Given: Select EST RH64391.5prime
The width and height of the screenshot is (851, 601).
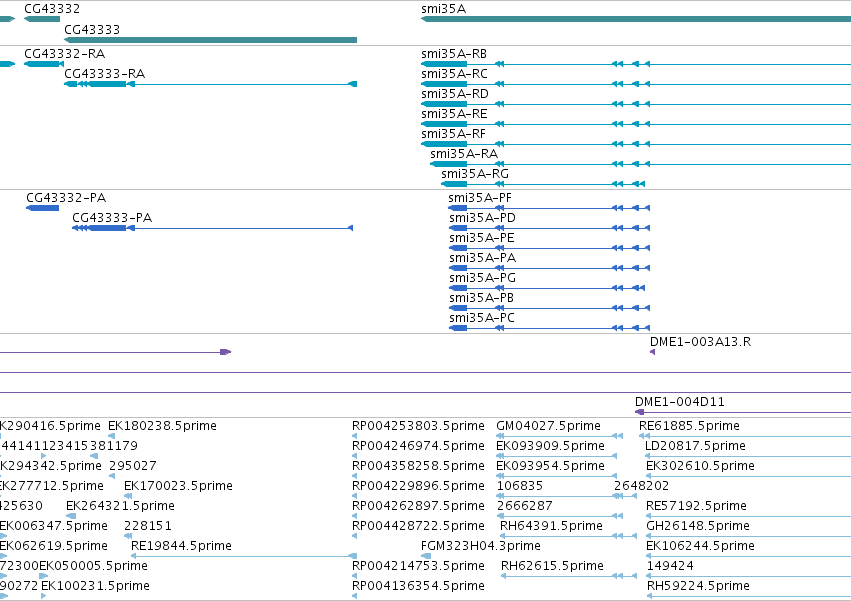Looking at the screenshot, I should (x=551, y=526).
